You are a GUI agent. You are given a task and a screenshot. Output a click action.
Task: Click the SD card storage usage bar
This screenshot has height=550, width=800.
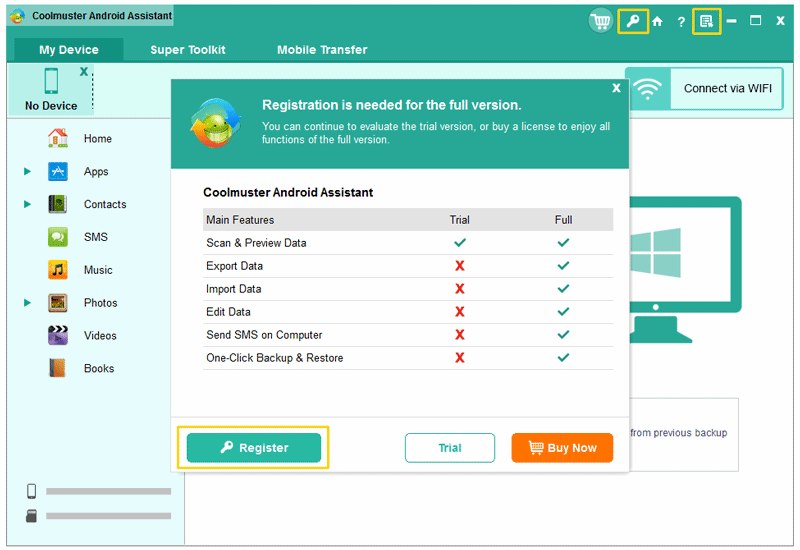[x=108, y=516]
